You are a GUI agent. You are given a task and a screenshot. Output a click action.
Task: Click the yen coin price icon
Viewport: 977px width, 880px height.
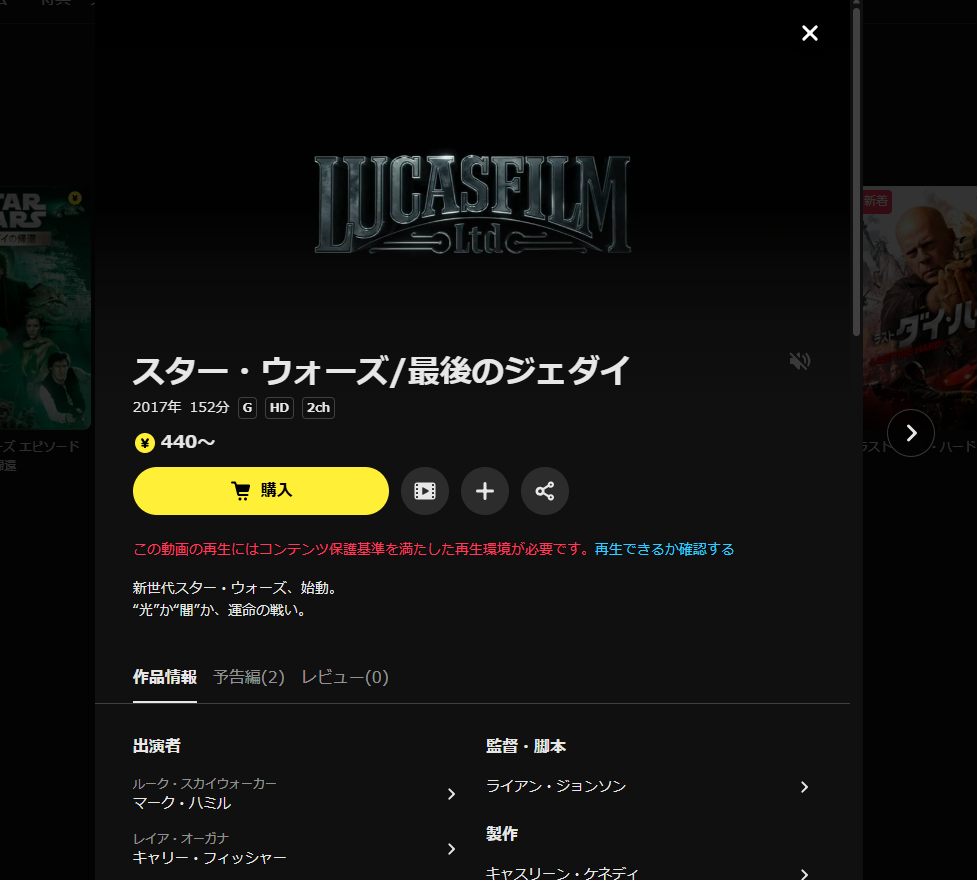click(145, 443)
